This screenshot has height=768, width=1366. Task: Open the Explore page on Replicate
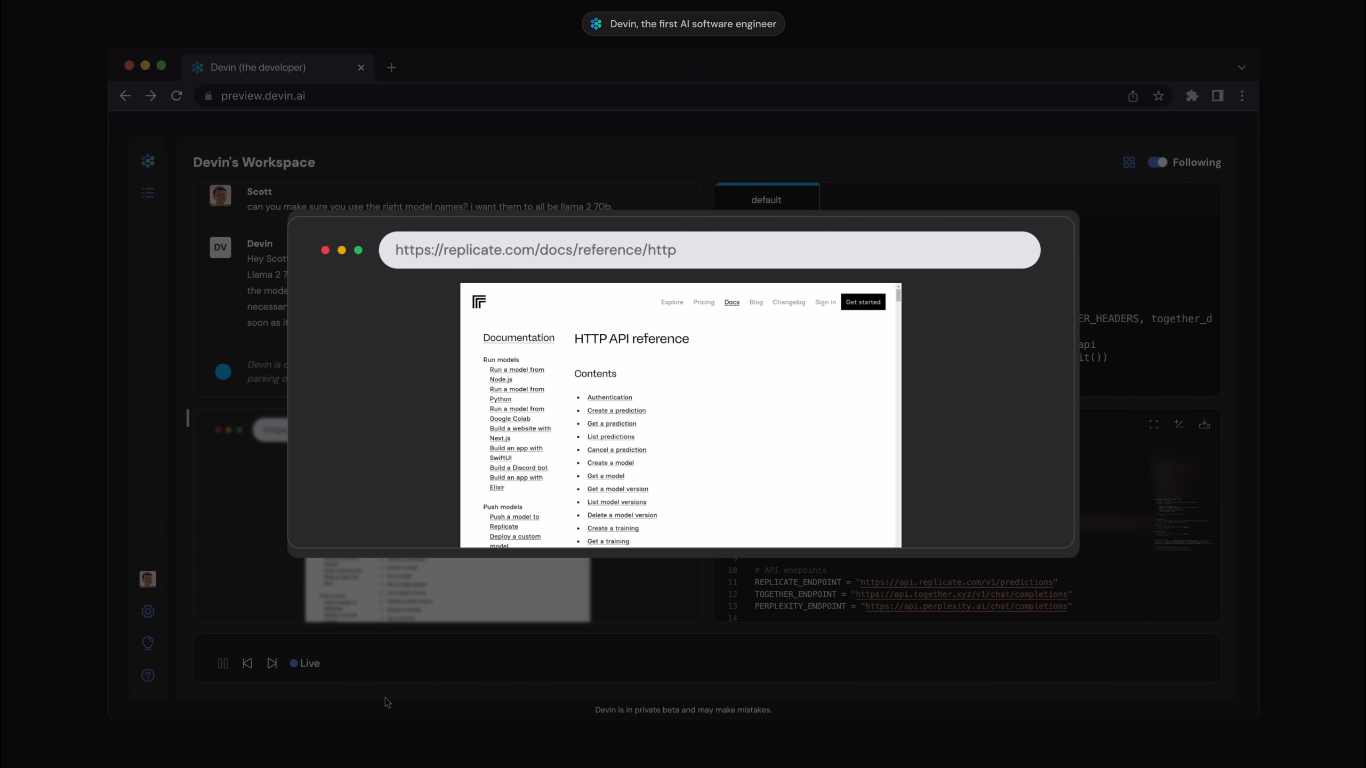coord(672,302)
